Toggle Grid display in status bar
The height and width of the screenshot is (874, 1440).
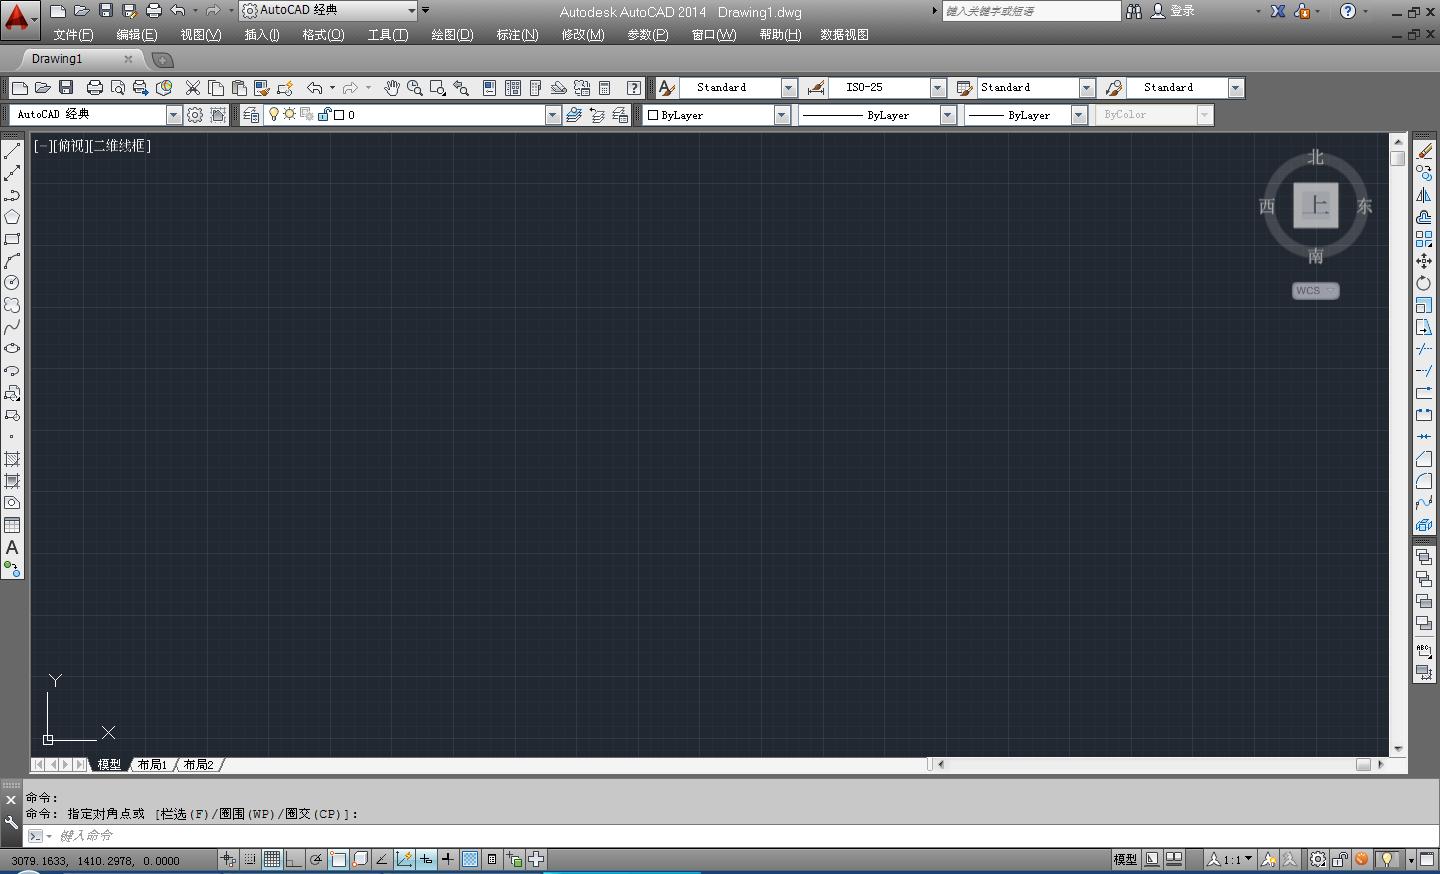click(272, 859)
